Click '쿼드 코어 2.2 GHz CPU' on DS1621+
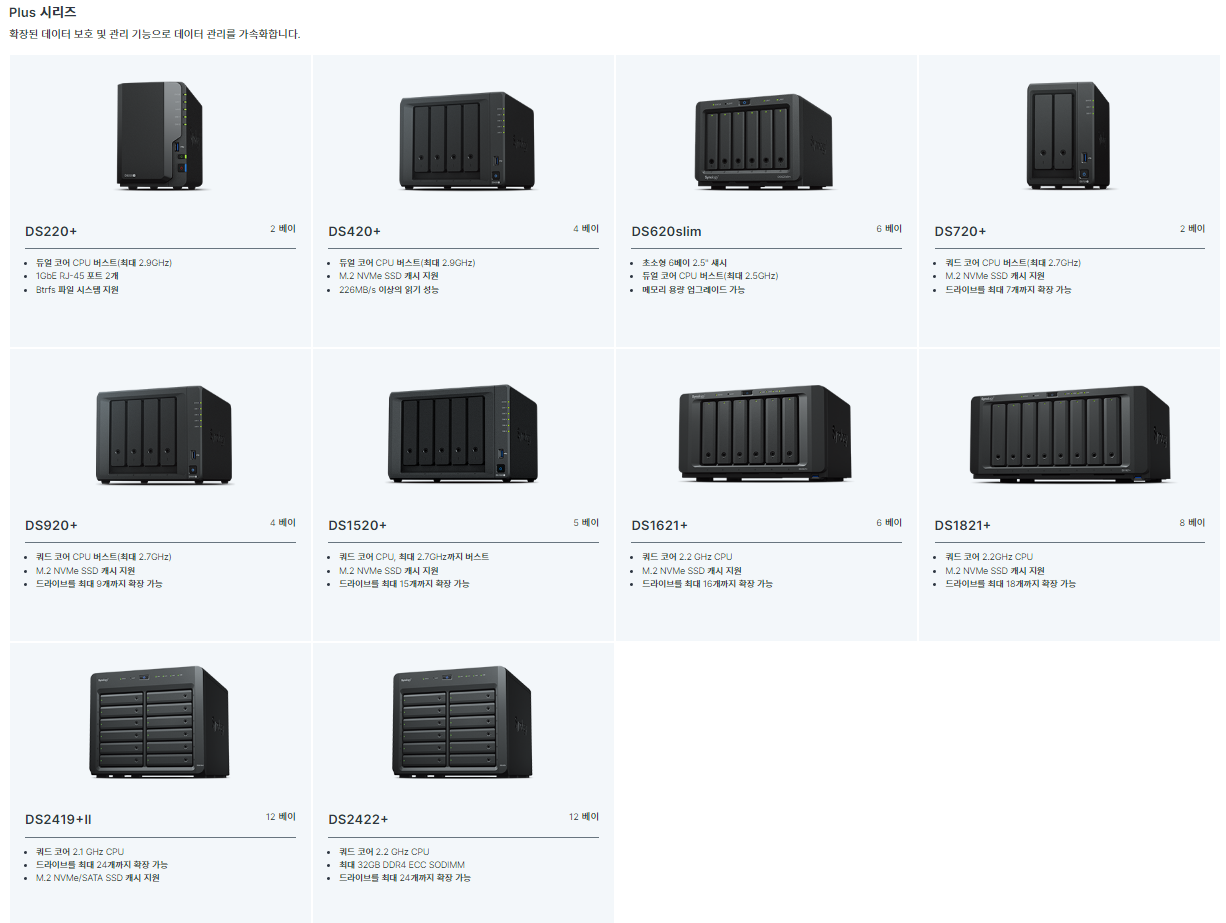1226x923 pixels. tap(687, 557)
